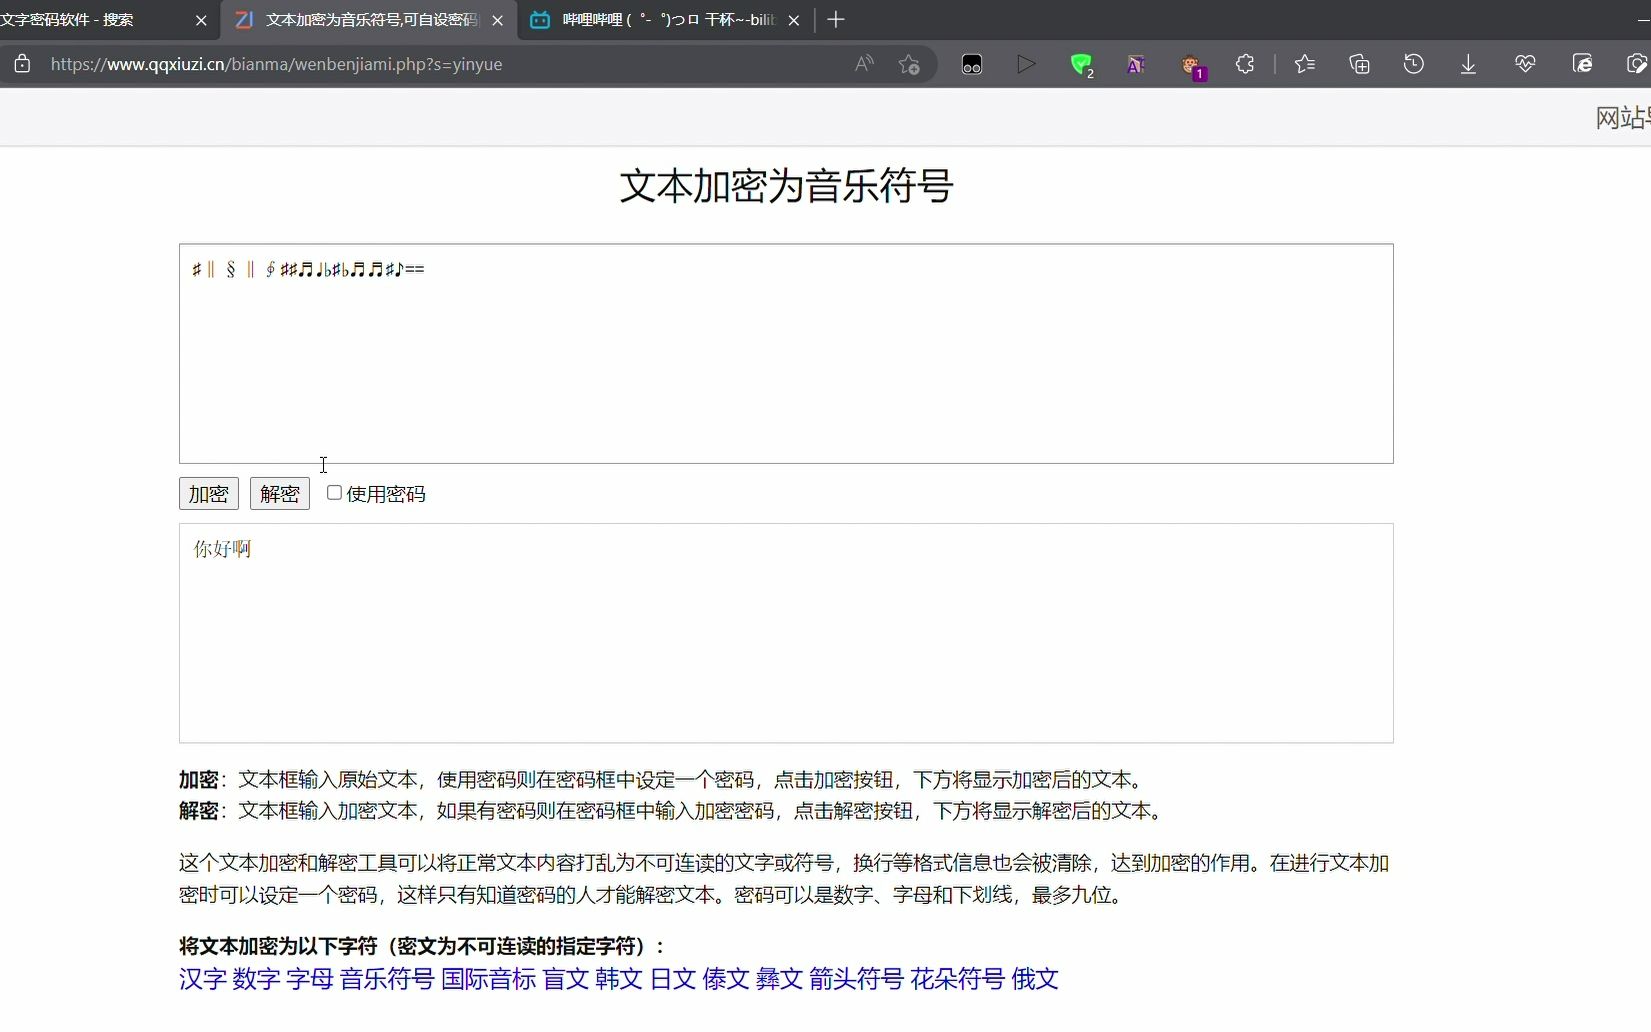Open the 数字 encryption link
Screen dimensions: 1651x1032
[256, 979]
